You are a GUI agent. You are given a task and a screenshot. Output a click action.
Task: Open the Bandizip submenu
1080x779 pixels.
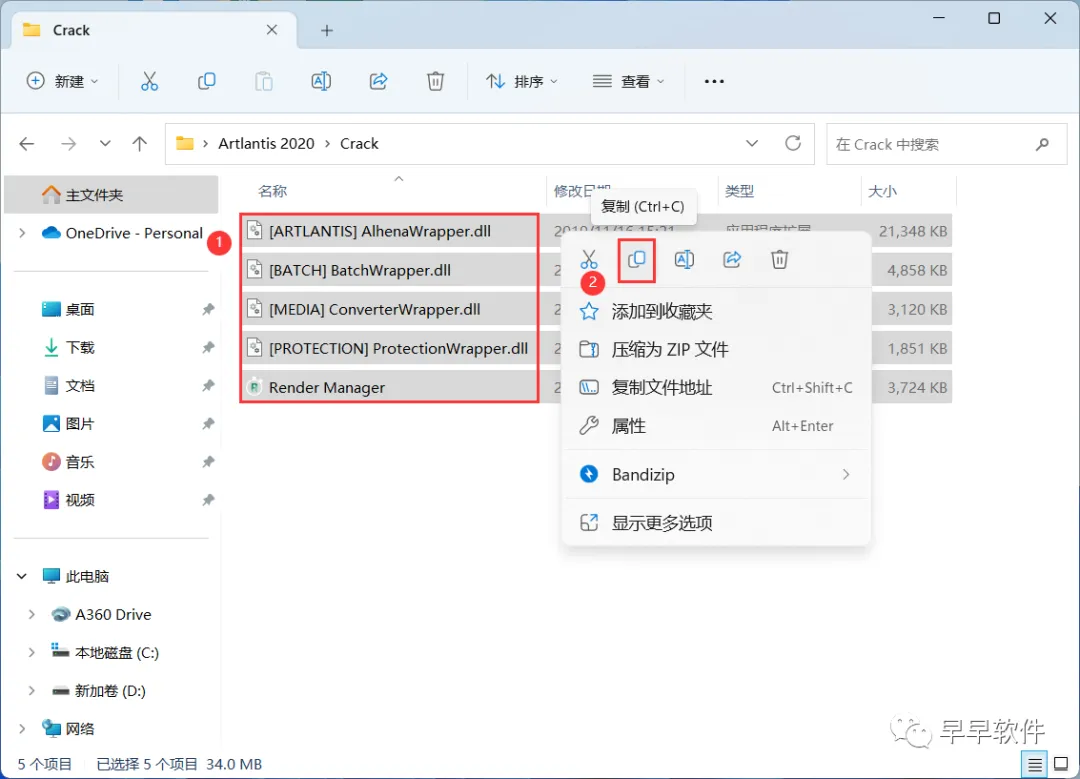tap(716, 474)
